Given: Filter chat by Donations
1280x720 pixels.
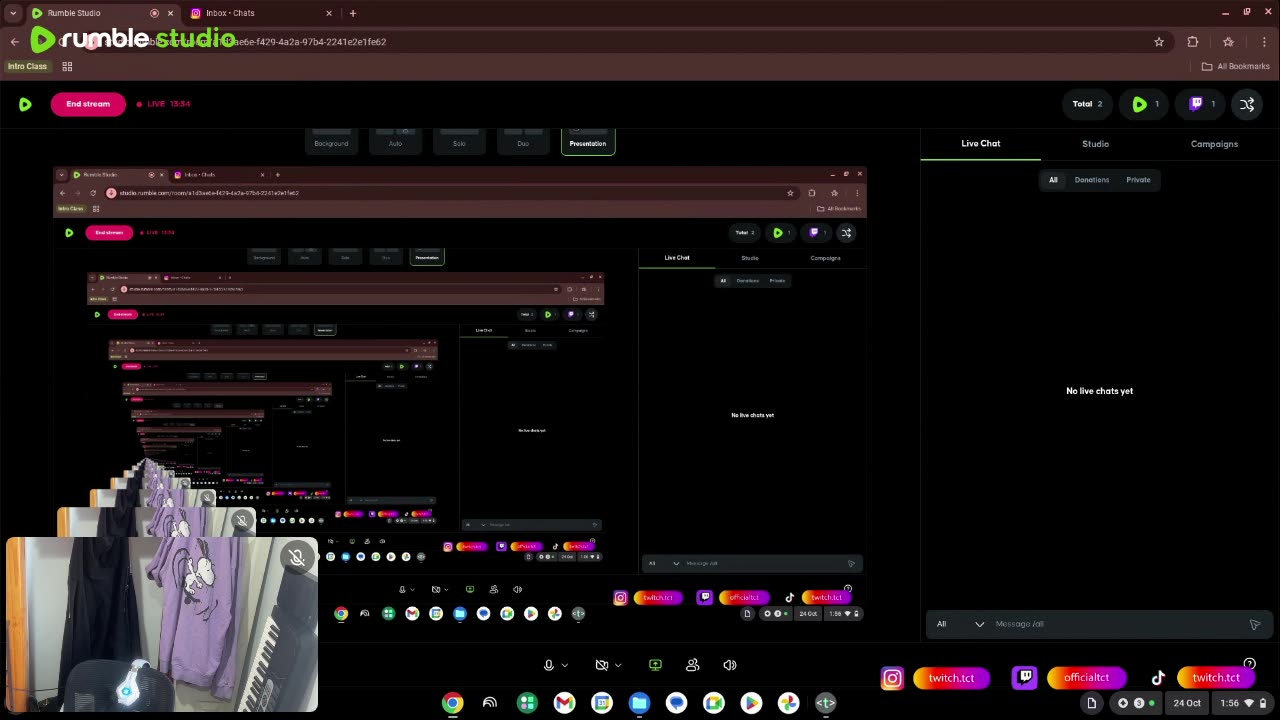Looking at the screenshot, I should pos(1091,180).
